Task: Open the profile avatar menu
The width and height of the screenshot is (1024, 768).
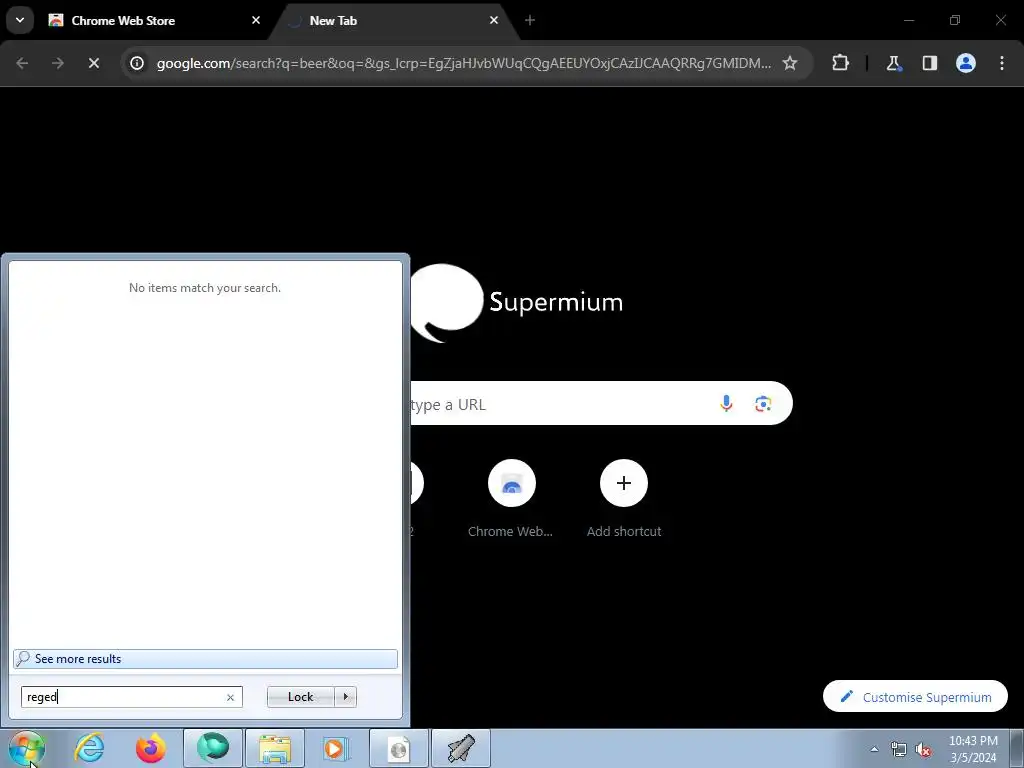Action: [x=966, y=63]
